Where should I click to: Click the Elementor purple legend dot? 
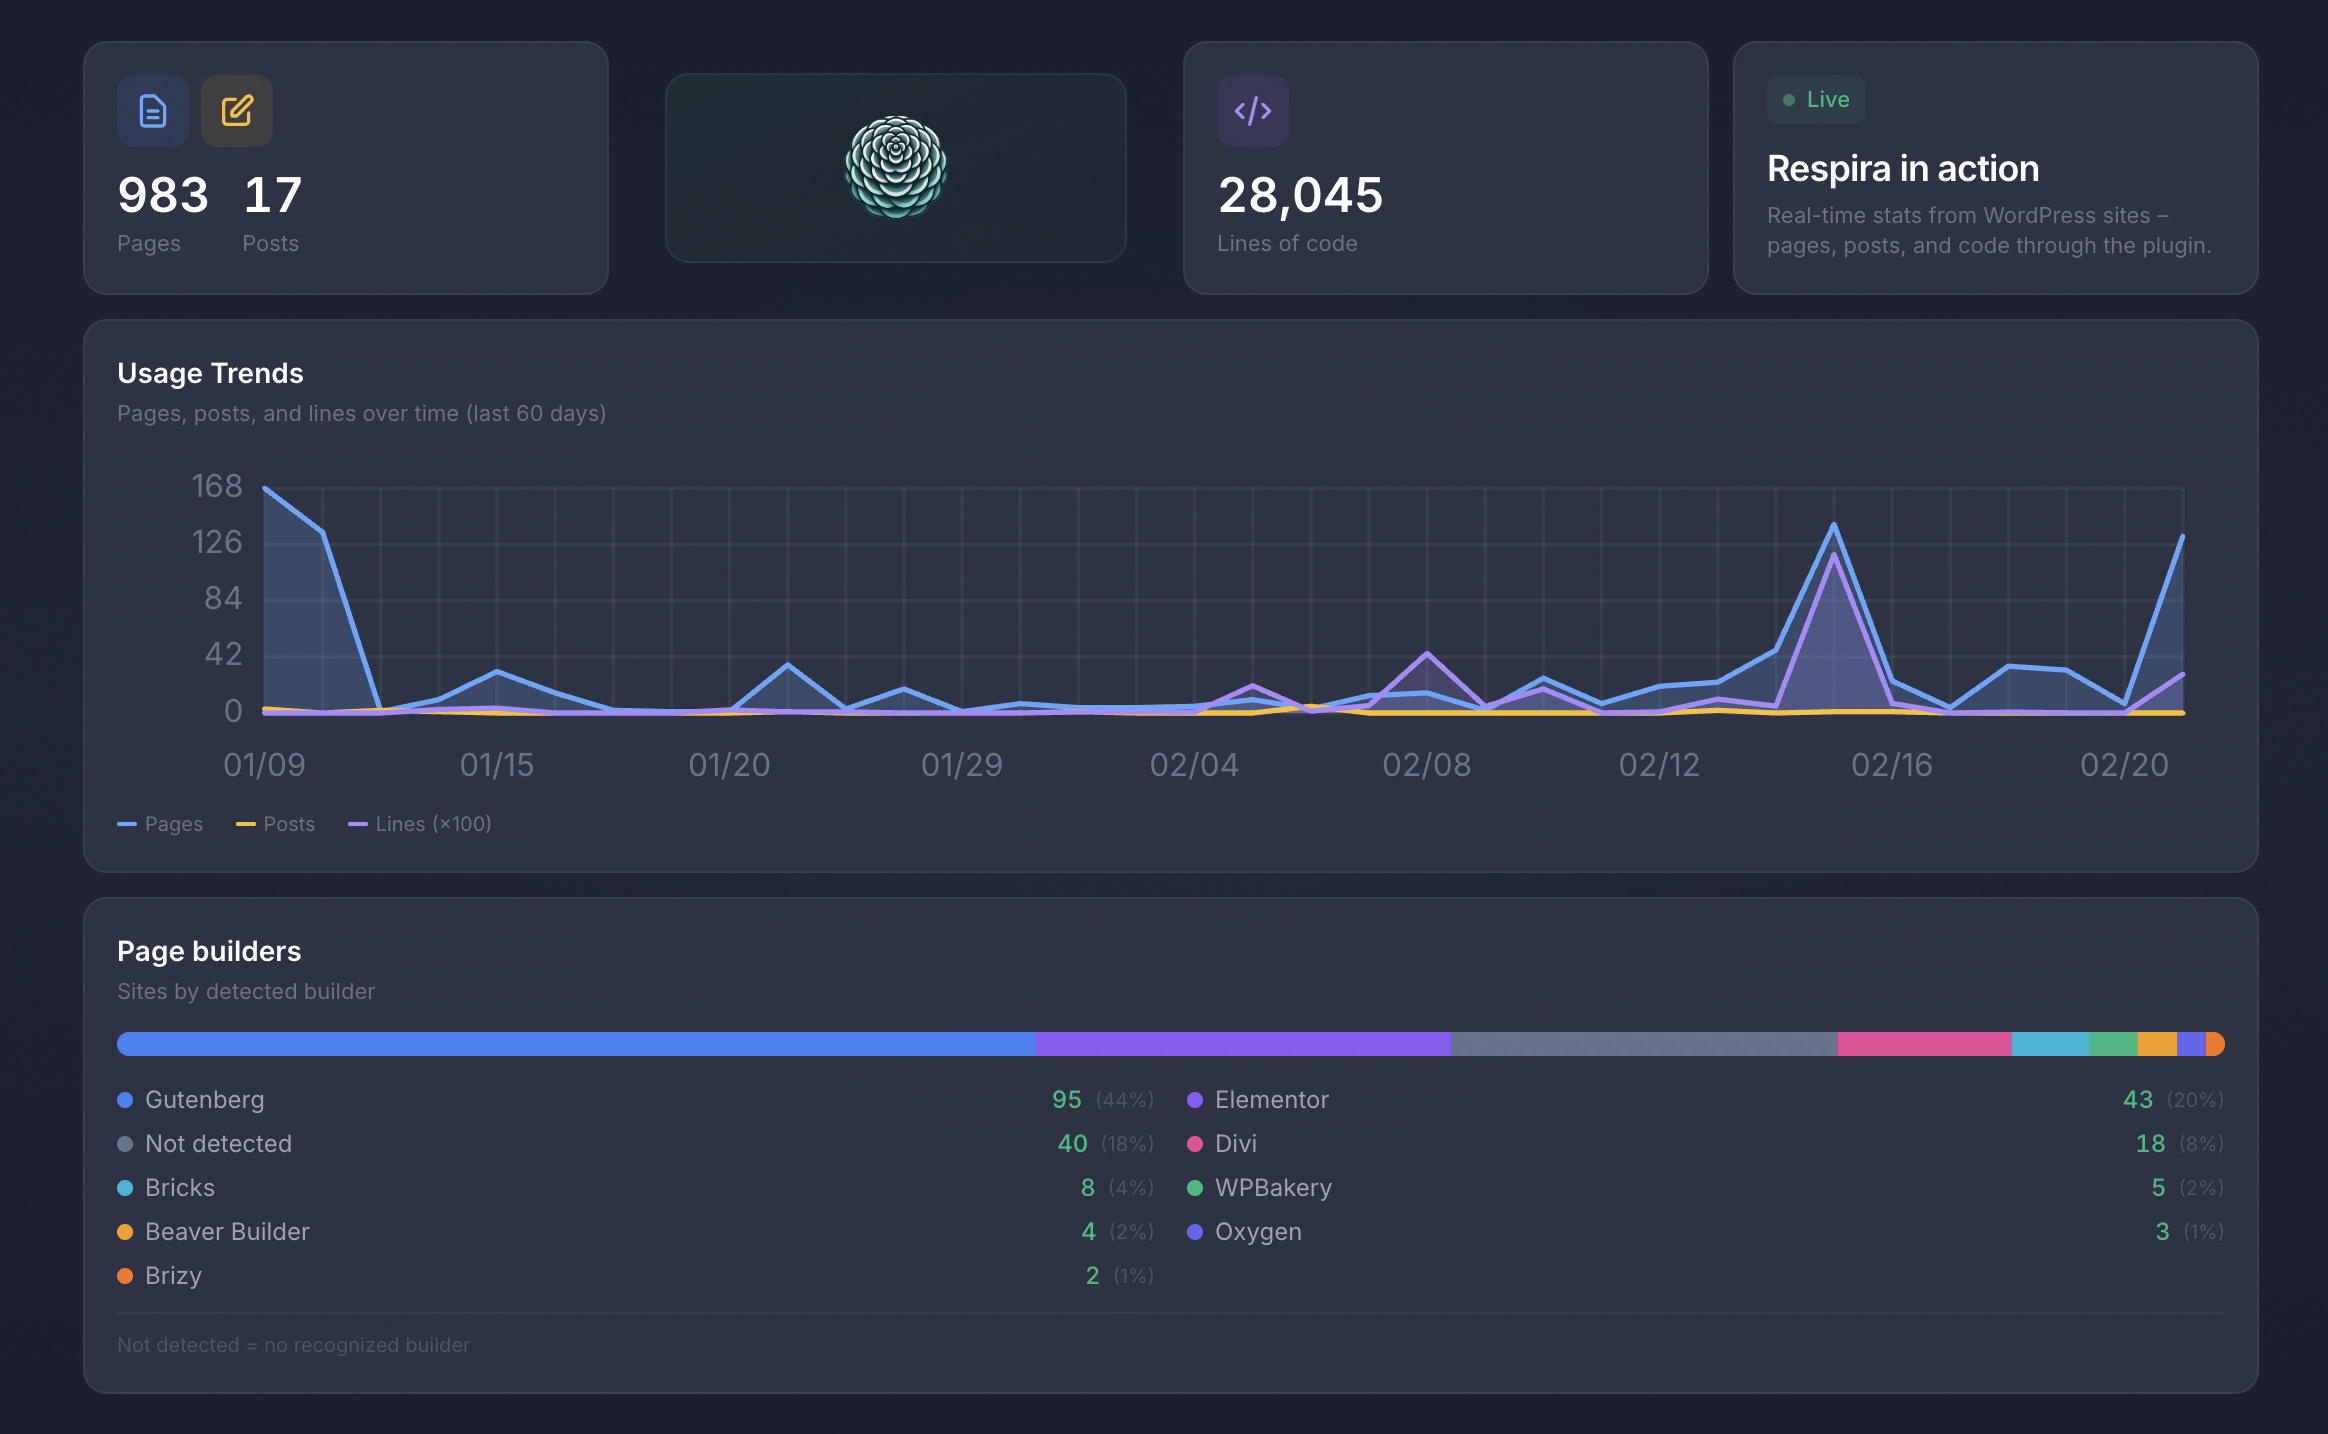[1194, 1100]
